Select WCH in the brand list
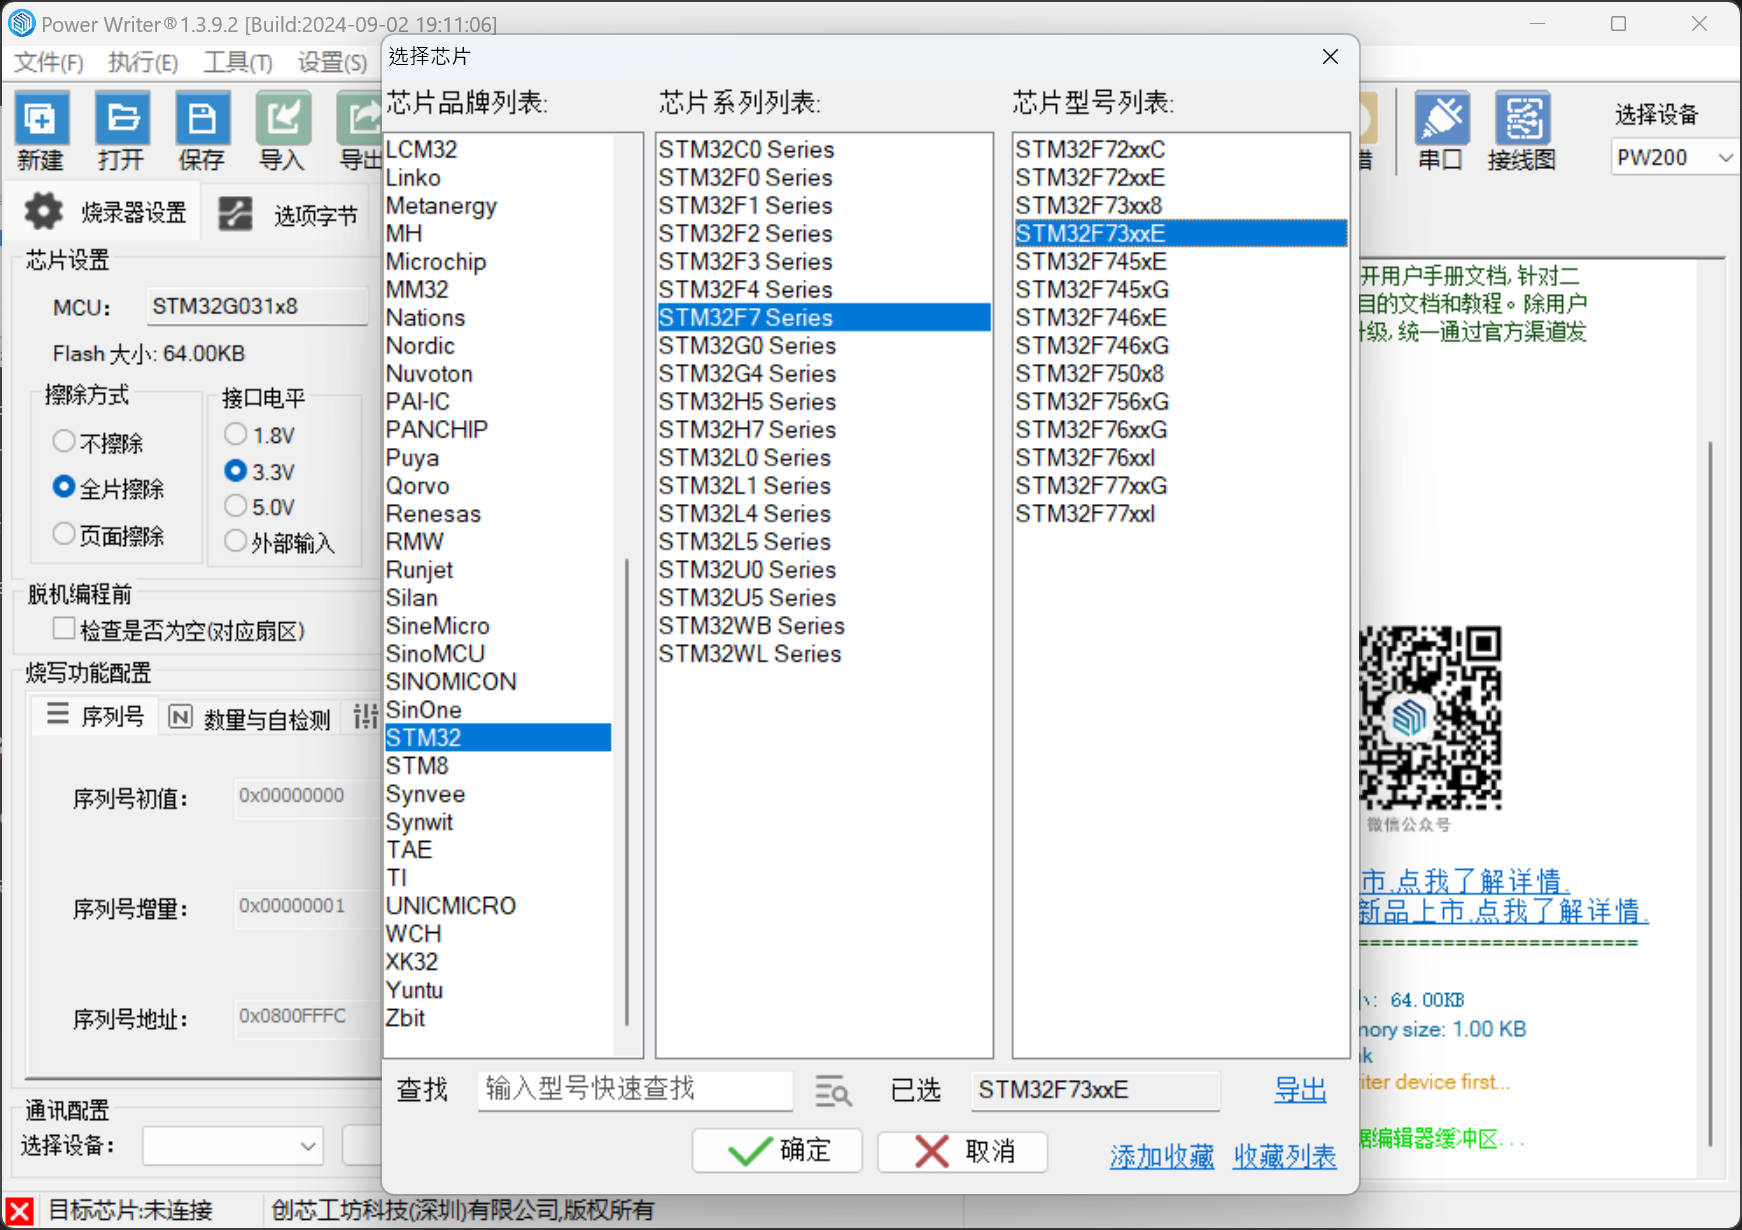 pos(498,934)
